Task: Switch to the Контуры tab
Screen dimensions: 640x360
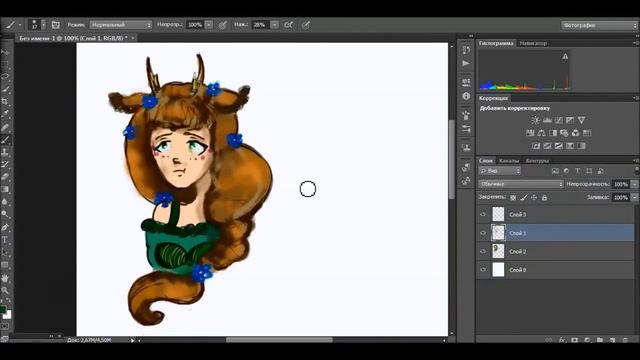Action: [537, 161]
